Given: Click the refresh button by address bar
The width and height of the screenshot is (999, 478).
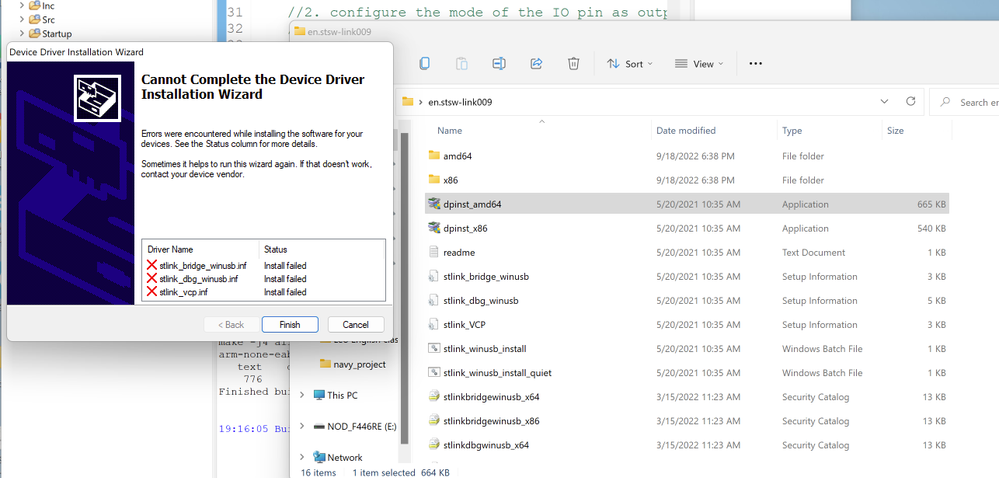Looking at the screenshot, I should click(x=910, y=101).
